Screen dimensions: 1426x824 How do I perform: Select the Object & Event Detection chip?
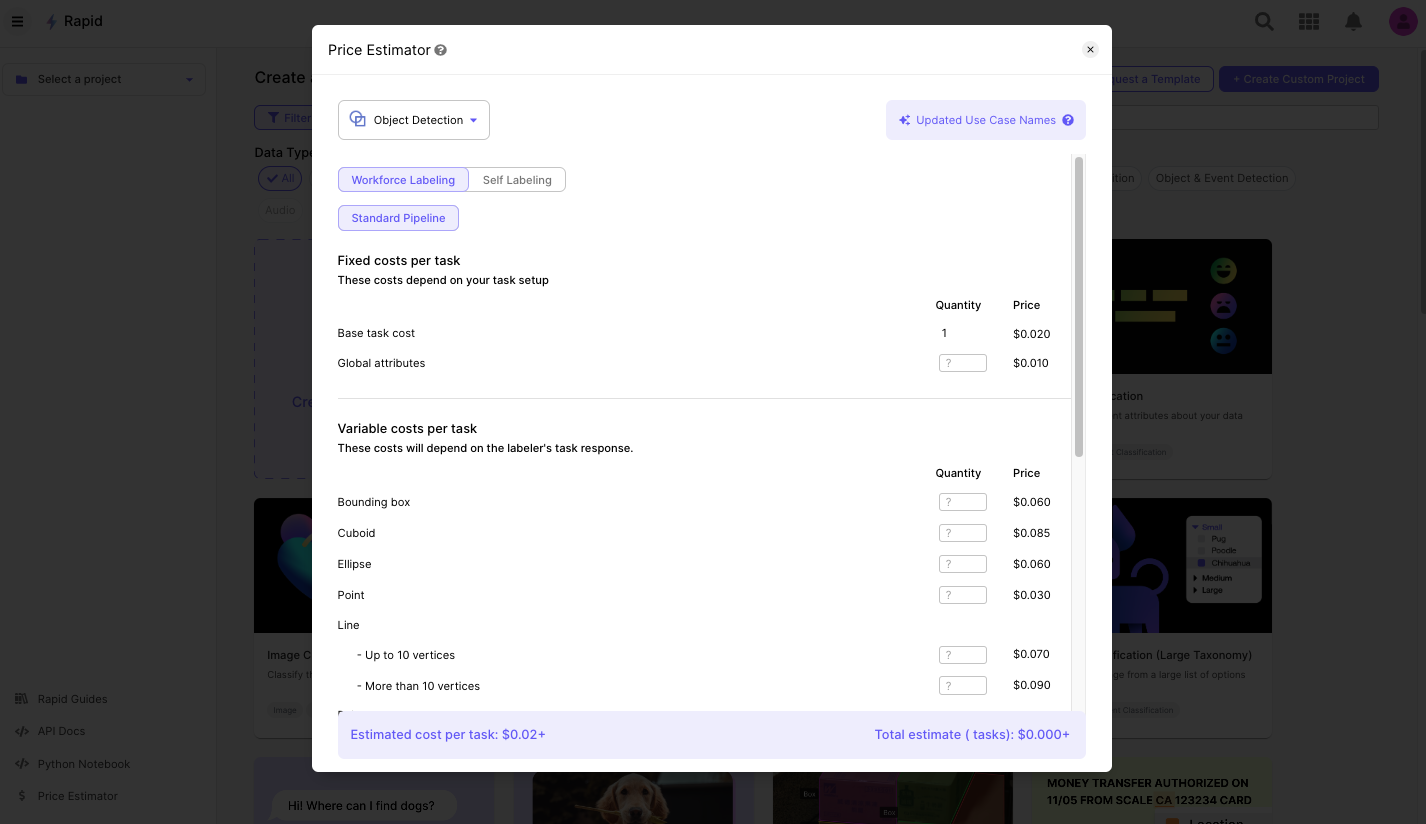point(1221,178)
